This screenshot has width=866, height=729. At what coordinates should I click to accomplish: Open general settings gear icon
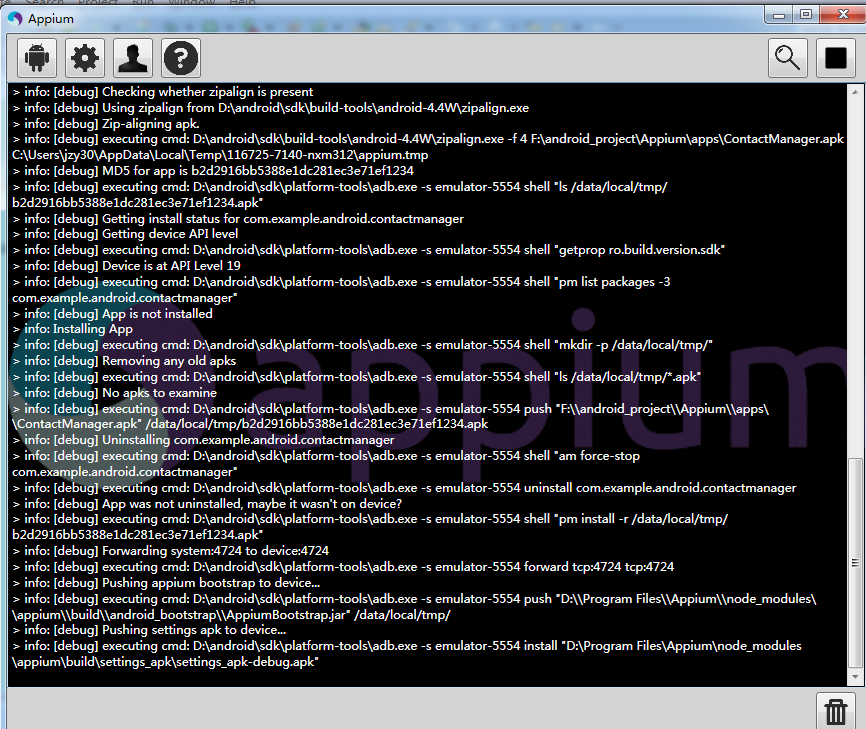click(x=85, y=57)
